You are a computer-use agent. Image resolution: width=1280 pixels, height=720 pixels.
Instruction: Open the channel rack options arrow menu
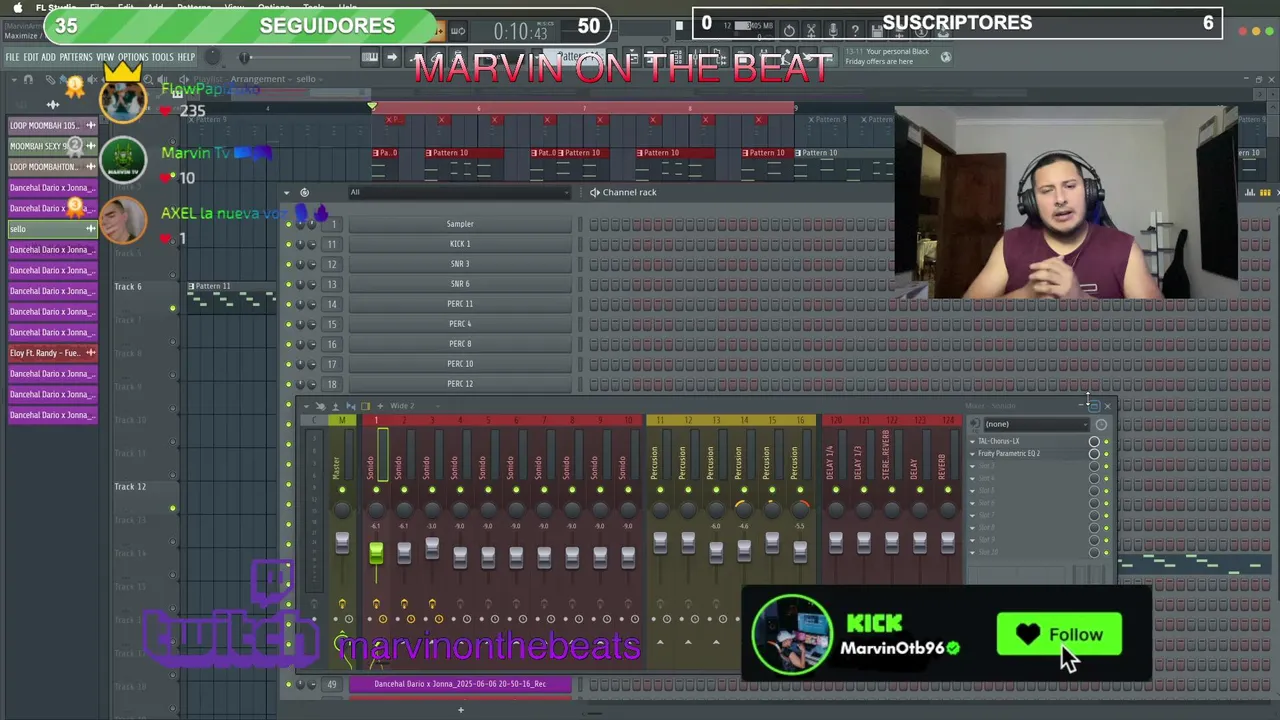tap(287, 192)
